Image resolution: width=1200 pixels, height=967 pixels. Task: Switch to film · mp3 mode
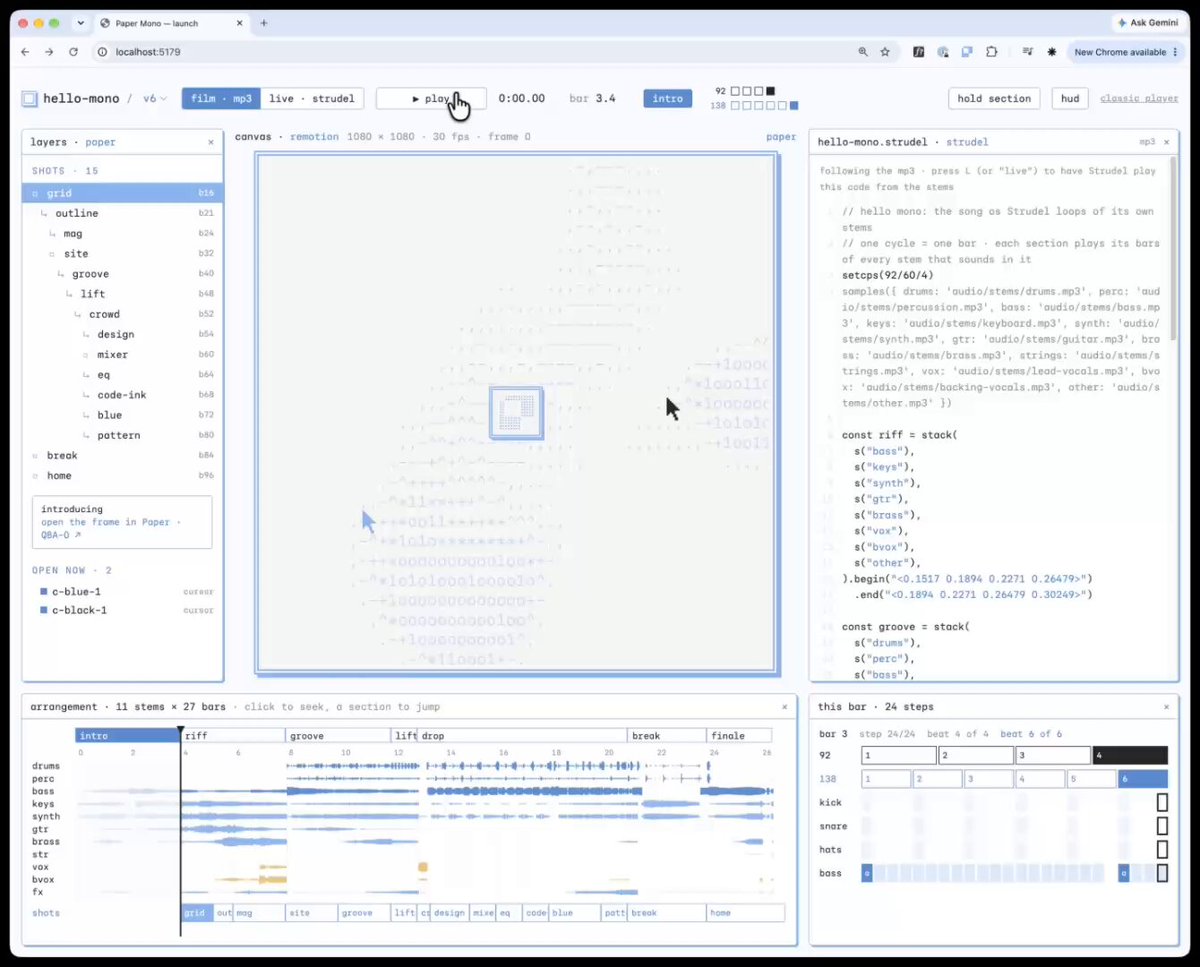(221, 99)
